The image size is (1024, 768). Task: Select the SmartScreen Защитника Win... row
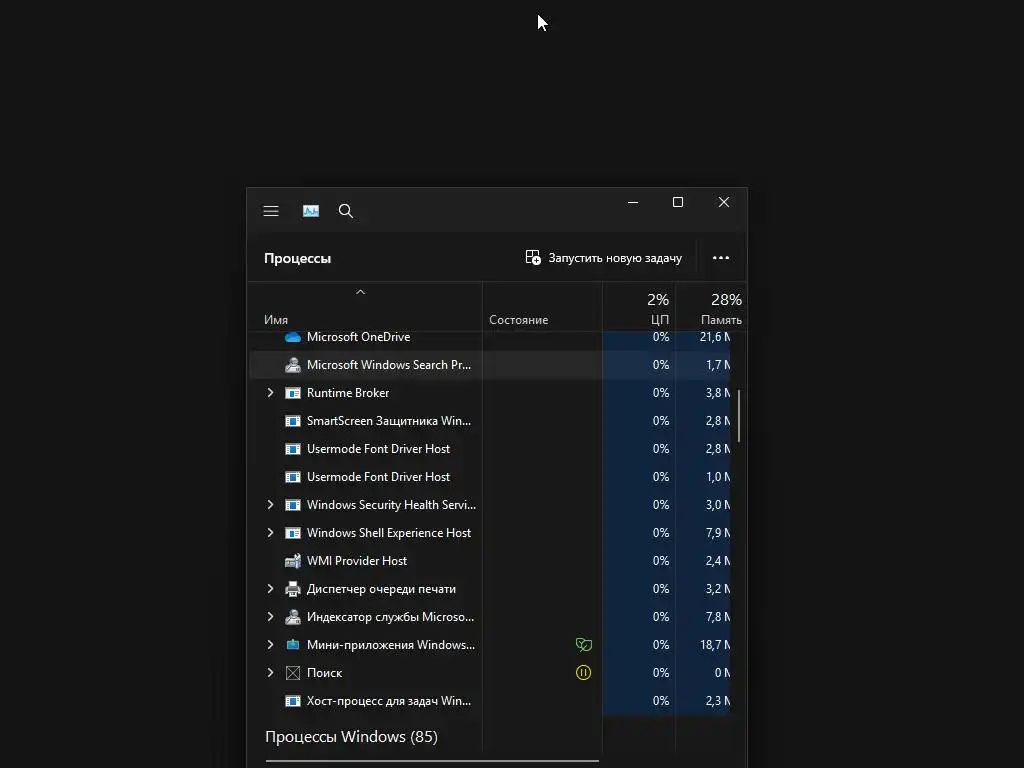point(490,421)
